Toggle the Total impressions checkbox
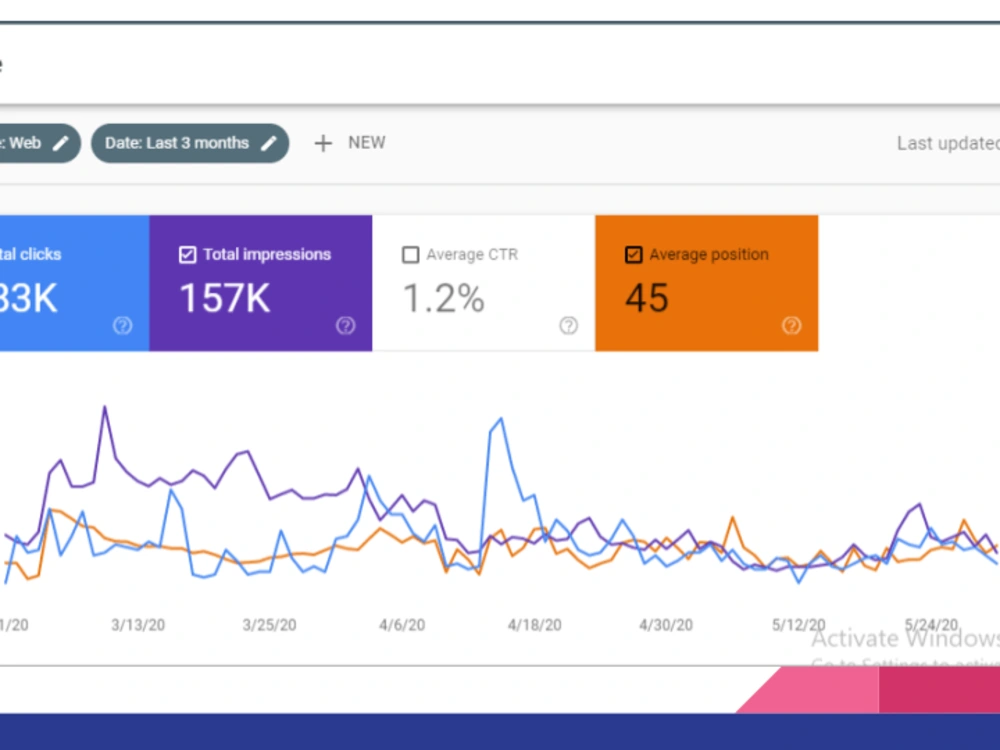The image size is (1000, 750). pos(188,254)
